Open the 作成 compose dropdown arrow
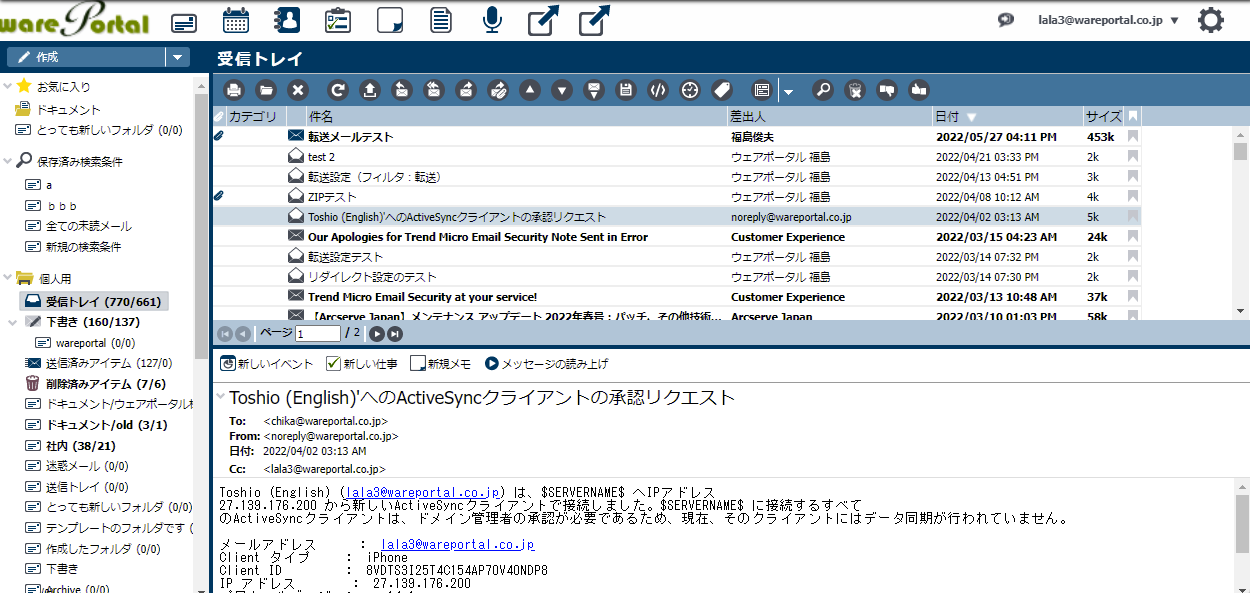This screenshot has height=593, width=1250. click(177, 57)
